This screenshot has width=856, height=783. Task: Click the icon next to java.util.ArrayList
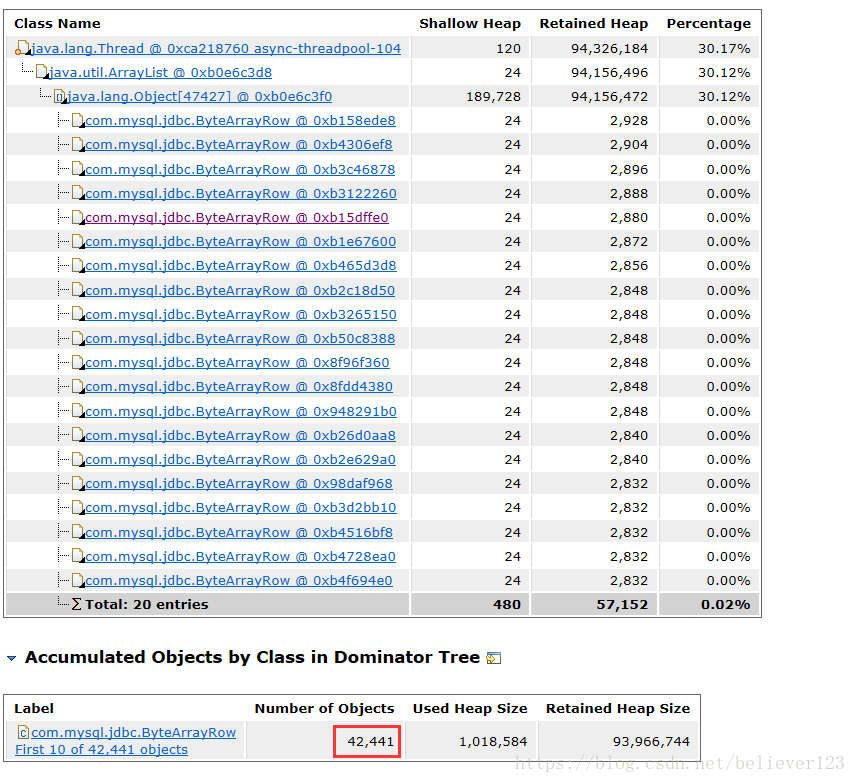click(41, 72)
